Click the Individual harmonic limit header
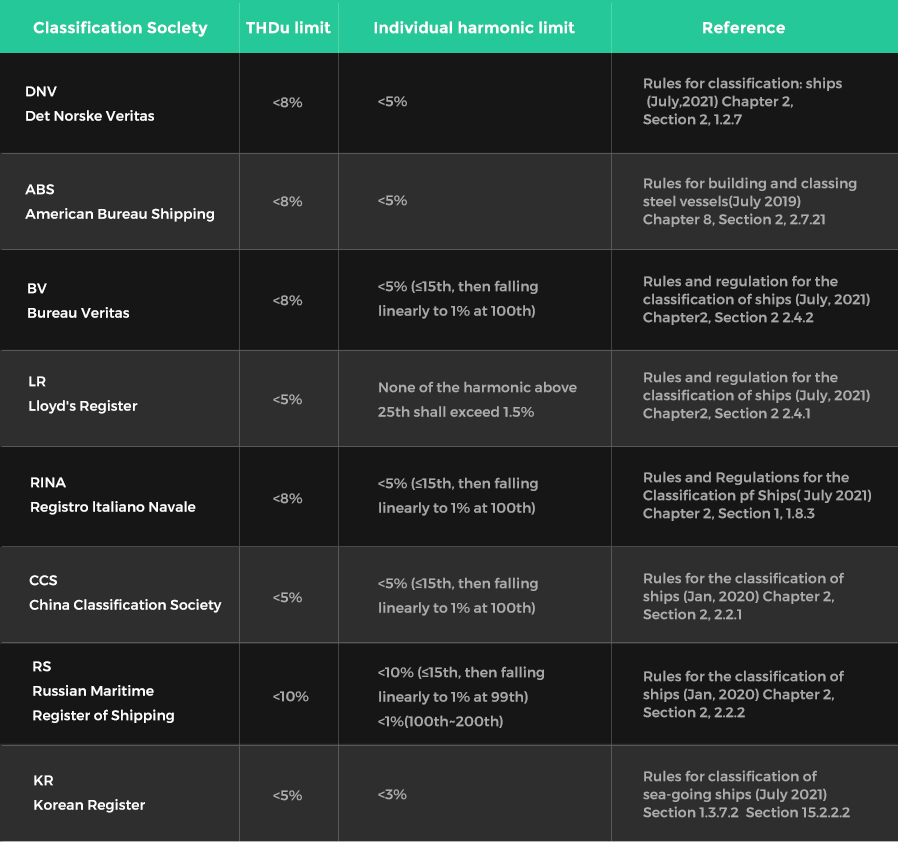Image resolution: width=899 pixels, height=842 pixels. [474, 28]
